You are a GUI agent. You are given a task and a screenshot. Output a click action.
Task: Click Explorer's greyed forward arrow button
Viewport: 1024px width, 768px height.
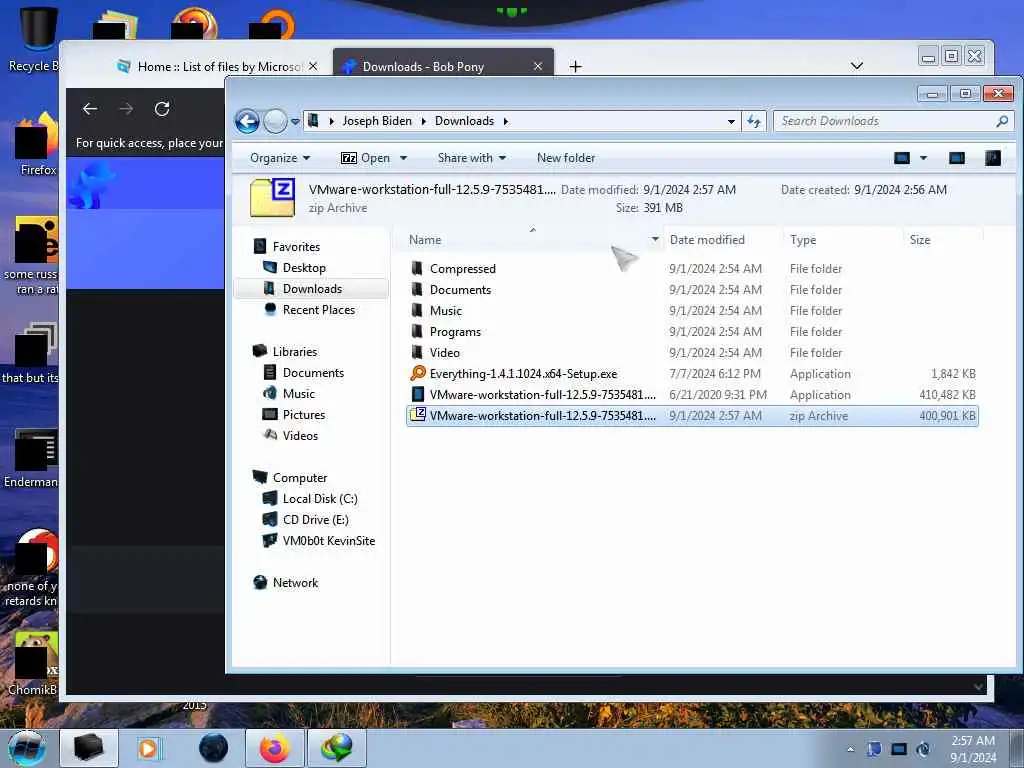click(x=276, y=121)
